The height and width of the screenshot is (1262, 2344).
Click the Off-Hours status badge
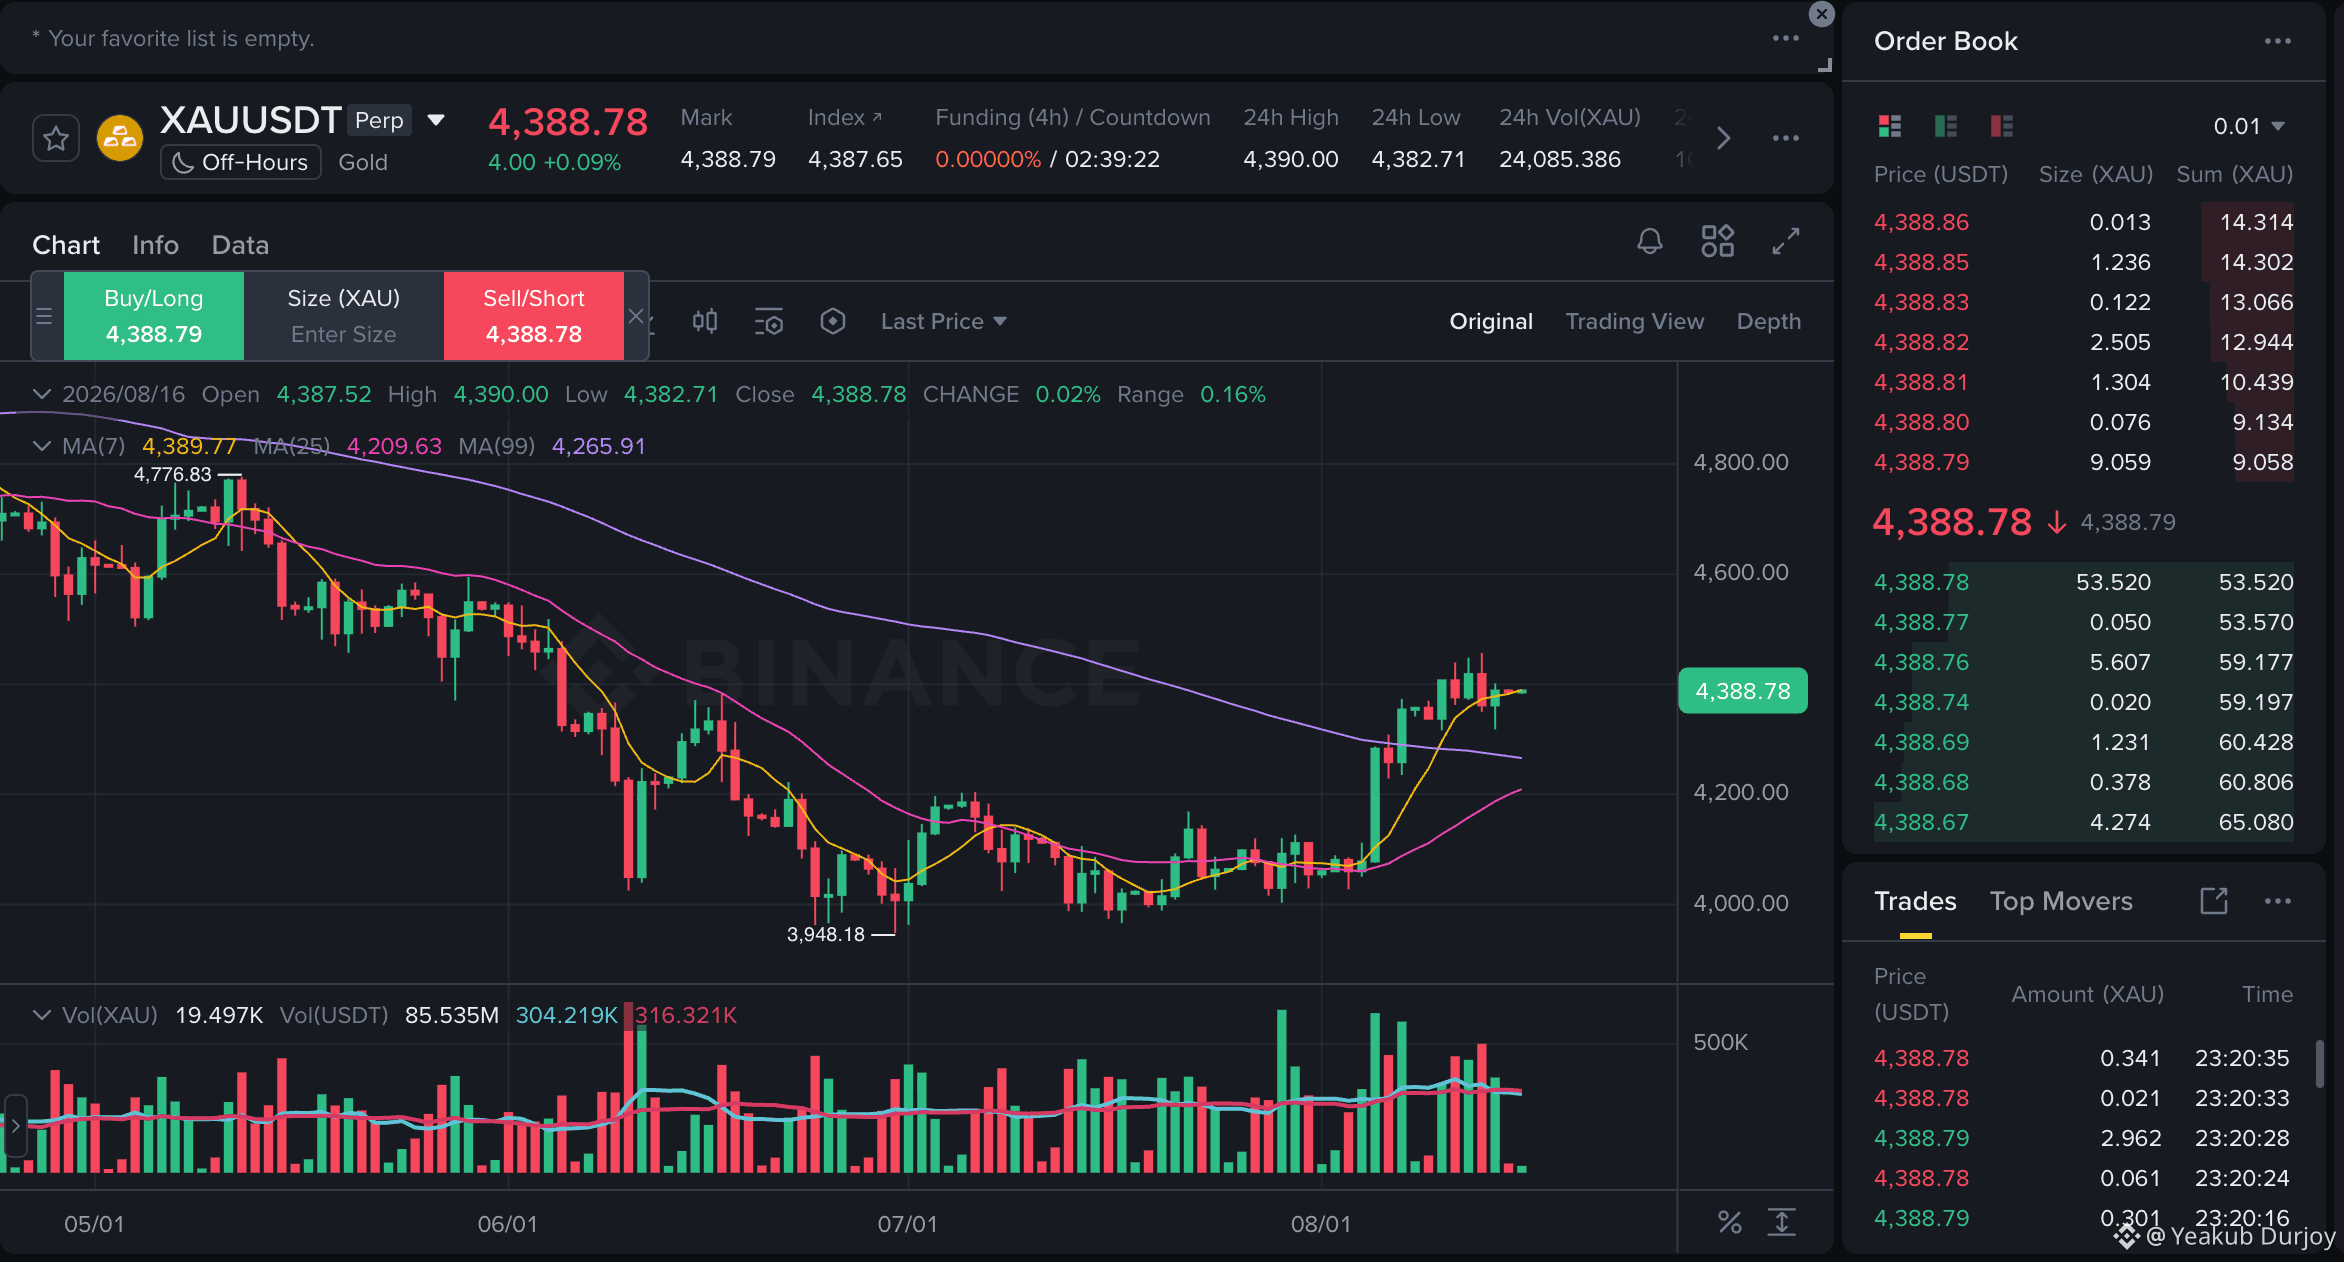[241, 162]
